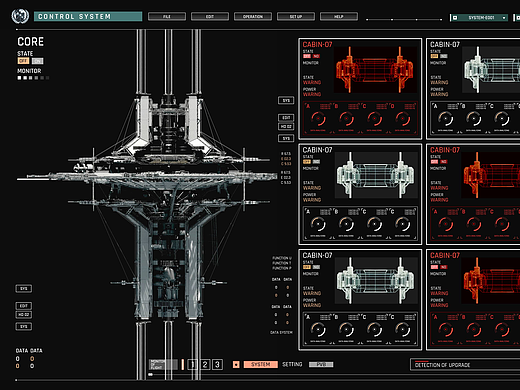Viewport: 520px width, 390px height.
Task: Click the orange stop square icon
Action: pyautogui.click(x=236, y=364)
